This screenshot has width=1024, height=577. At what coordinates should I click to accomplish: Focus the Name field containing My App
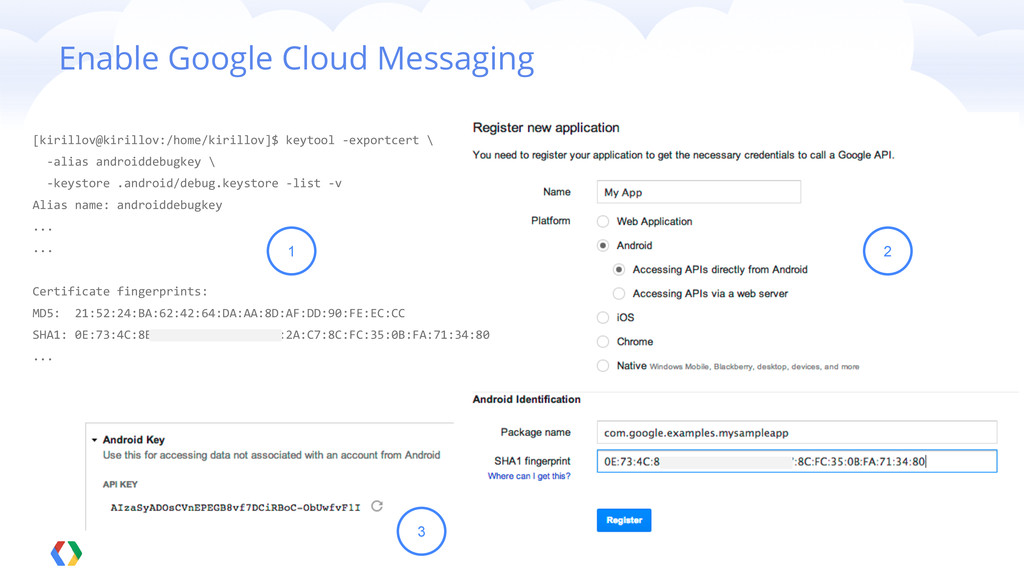click(699, 192)
